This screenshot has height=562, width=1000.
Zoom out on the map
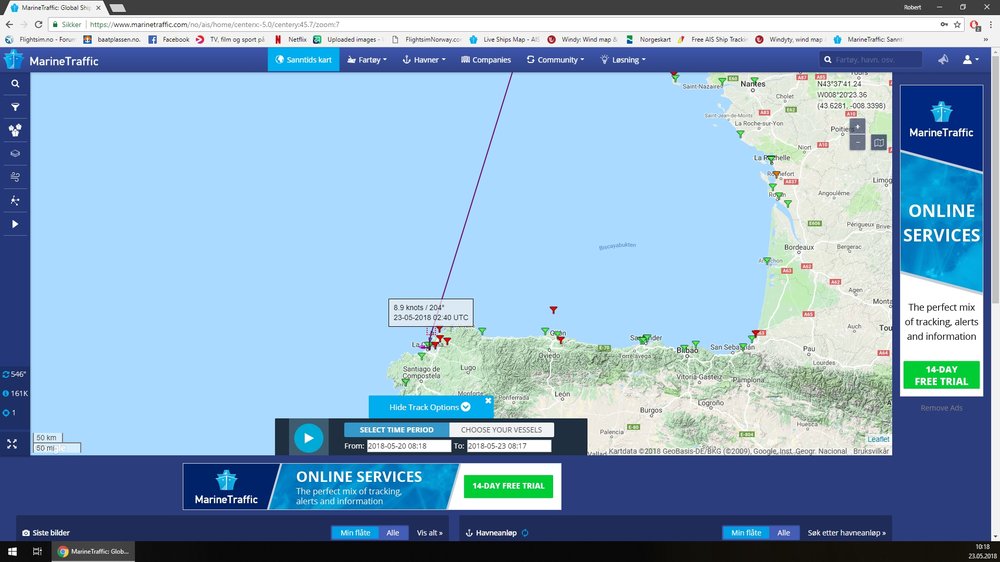pos(857,142)
